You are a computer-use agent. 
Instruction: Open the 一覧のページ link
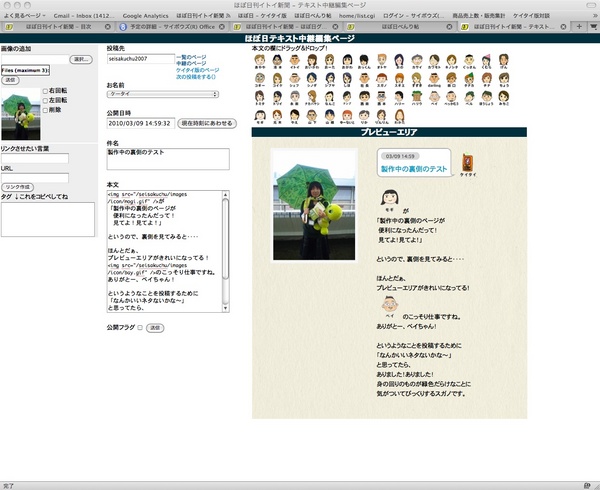tap(192, 58)
